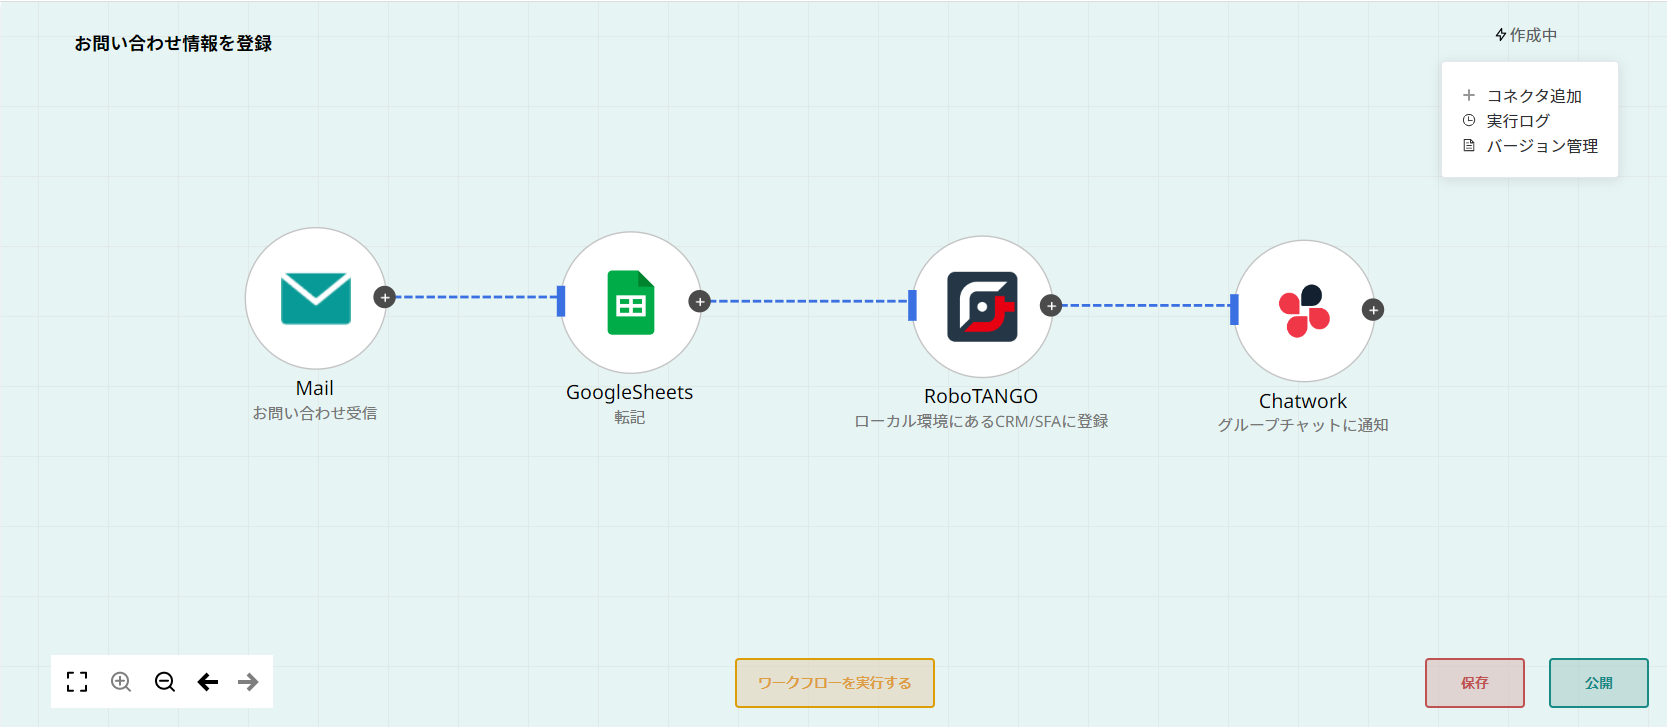Undo with the left arrow icon
1667x727 pixels.
[208, 682]
